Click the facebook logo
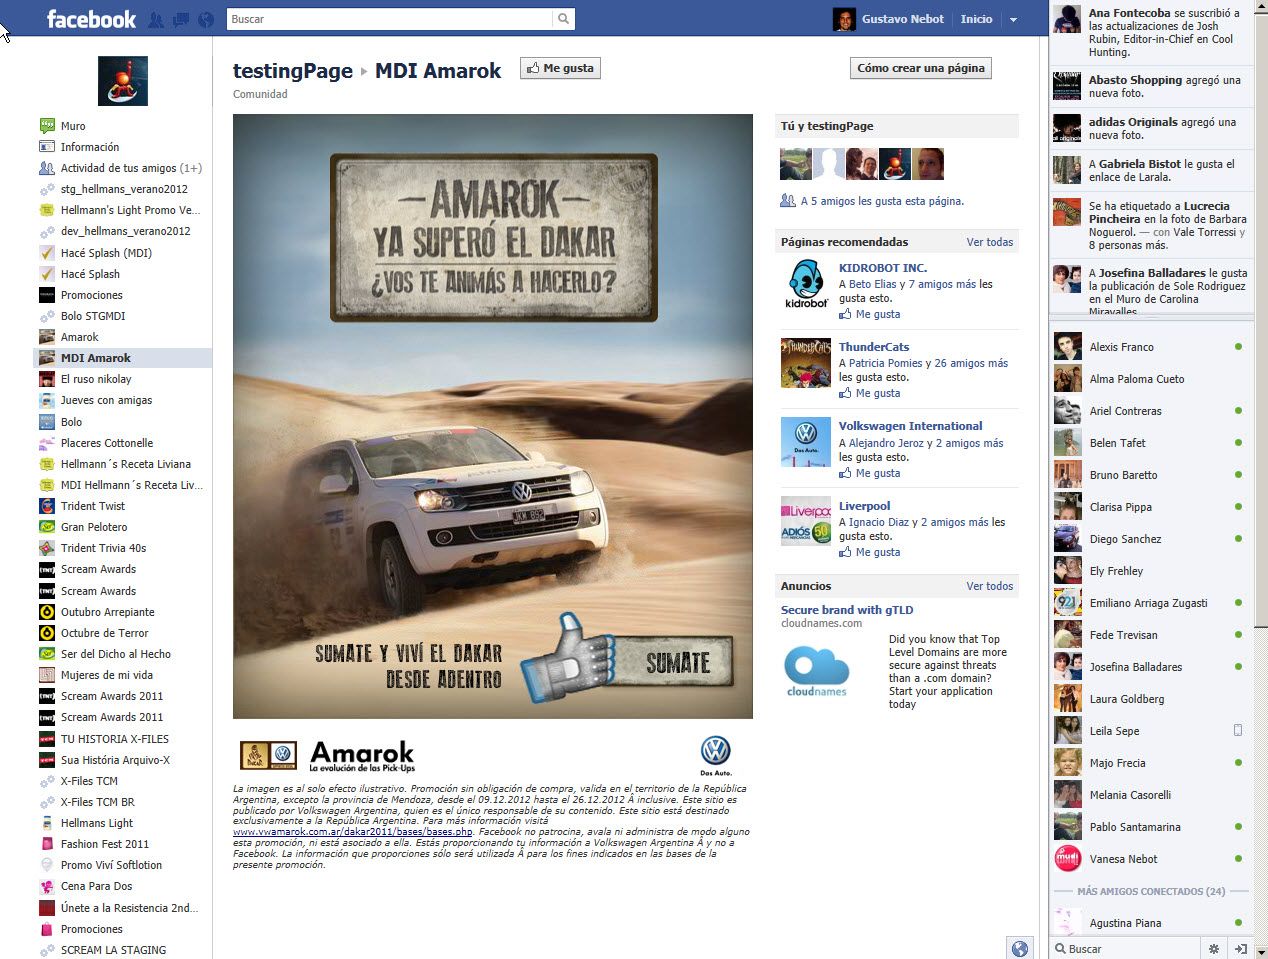The width and height of the screenshot is (1268, 959). point(90,19)
